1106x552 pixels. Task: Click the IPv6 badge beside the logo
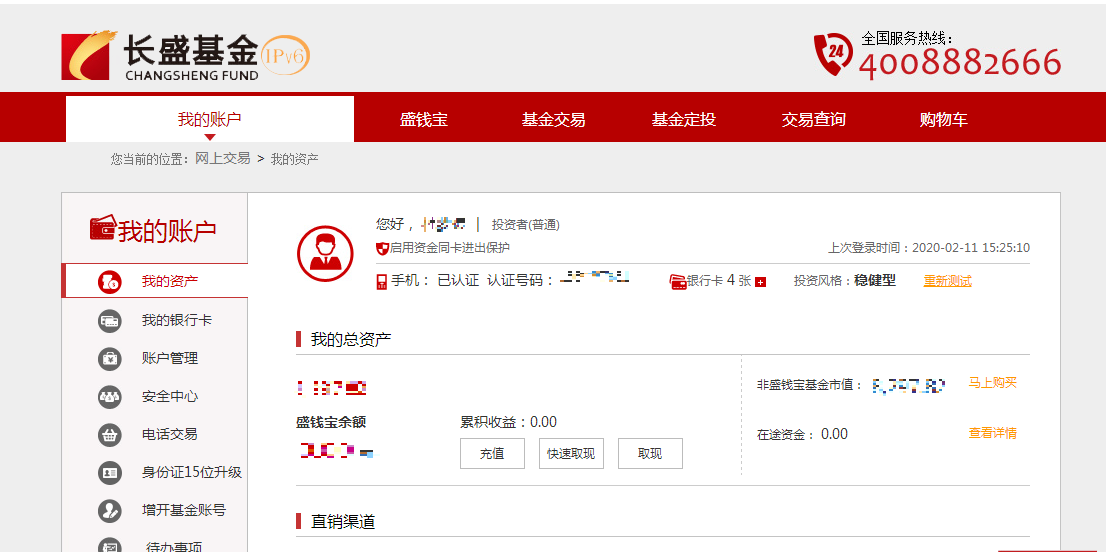(x=285, y=56)
